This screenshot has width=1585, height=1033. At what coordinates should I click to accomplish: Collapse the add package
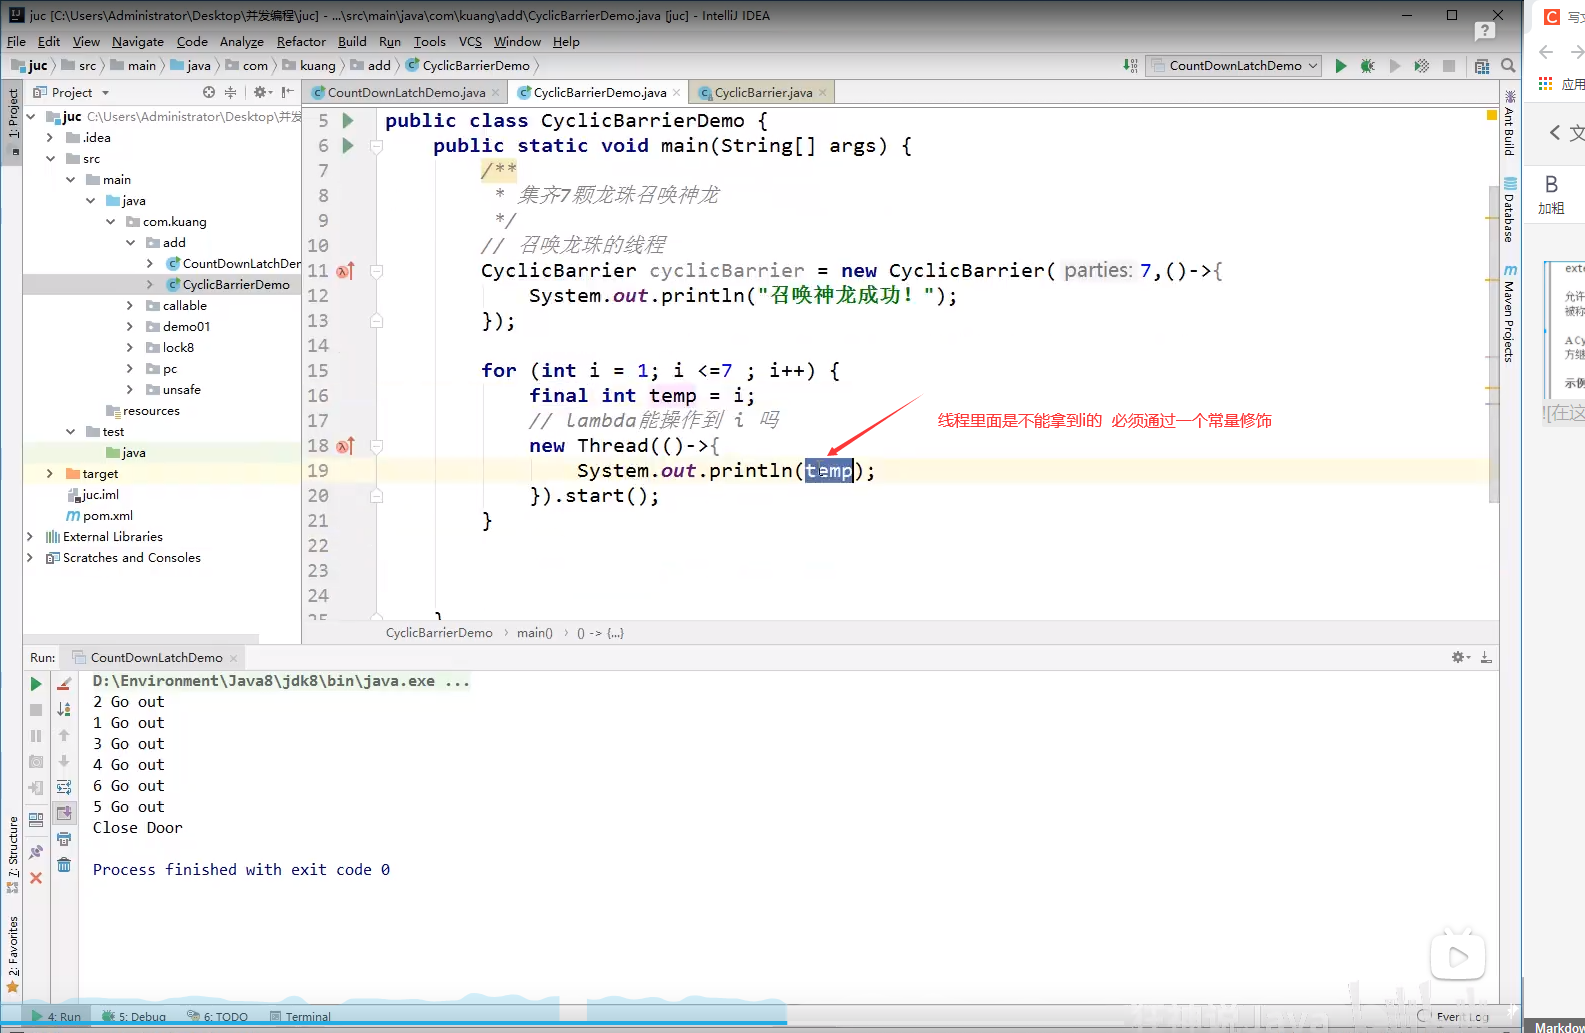tap(130, 243)
